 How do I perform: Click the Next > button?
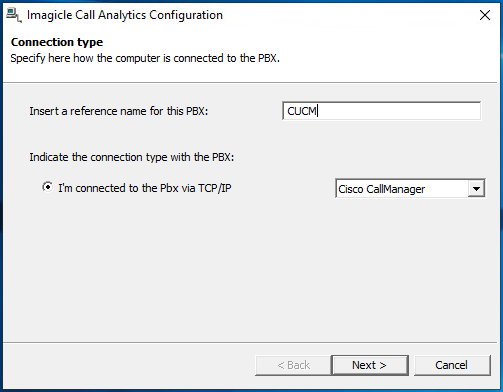[370, 365]
